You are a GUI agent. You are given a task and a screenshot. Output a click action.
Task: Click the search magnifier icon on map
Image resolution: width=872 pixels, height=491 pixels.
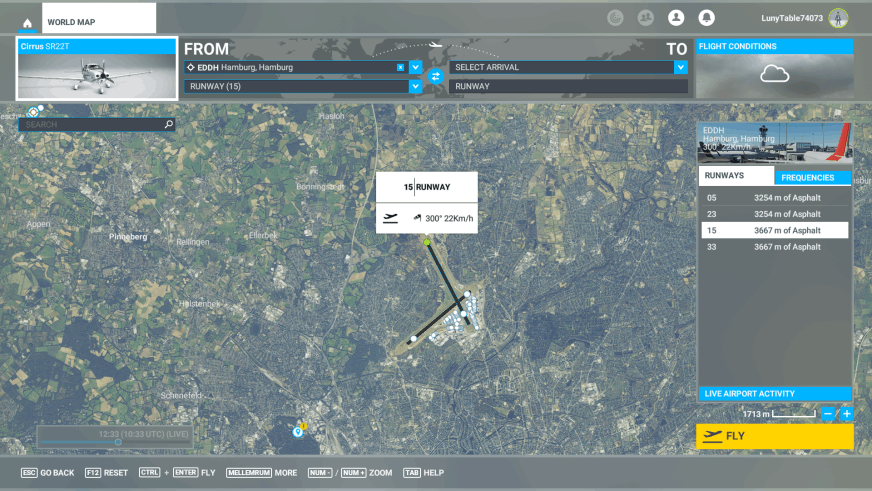(x=168, y=125)
